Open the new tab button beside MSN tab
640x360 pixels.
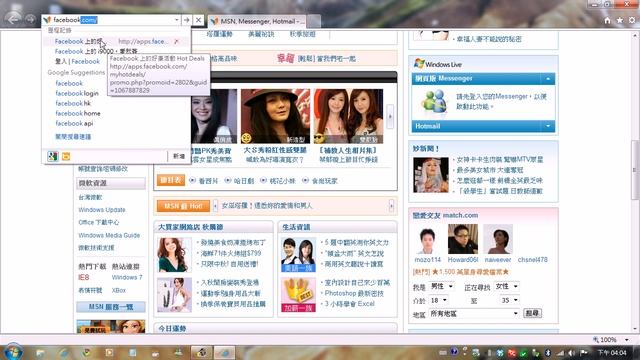coord(313,21)
